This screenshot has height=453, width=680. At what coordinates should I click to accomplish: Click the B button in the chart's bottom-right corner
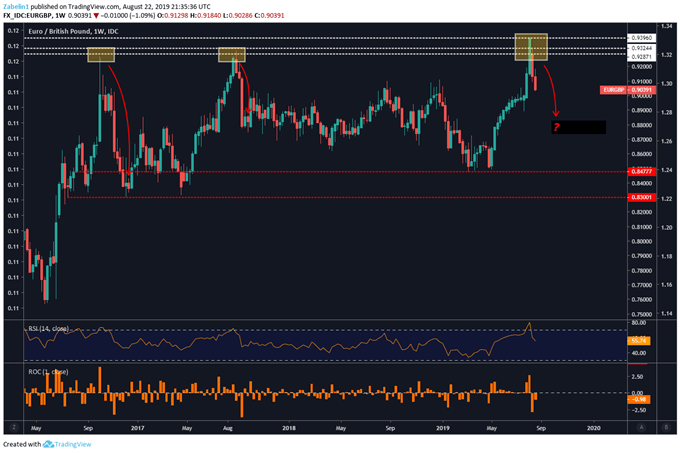pyautogui.click(x=666, y=427)
